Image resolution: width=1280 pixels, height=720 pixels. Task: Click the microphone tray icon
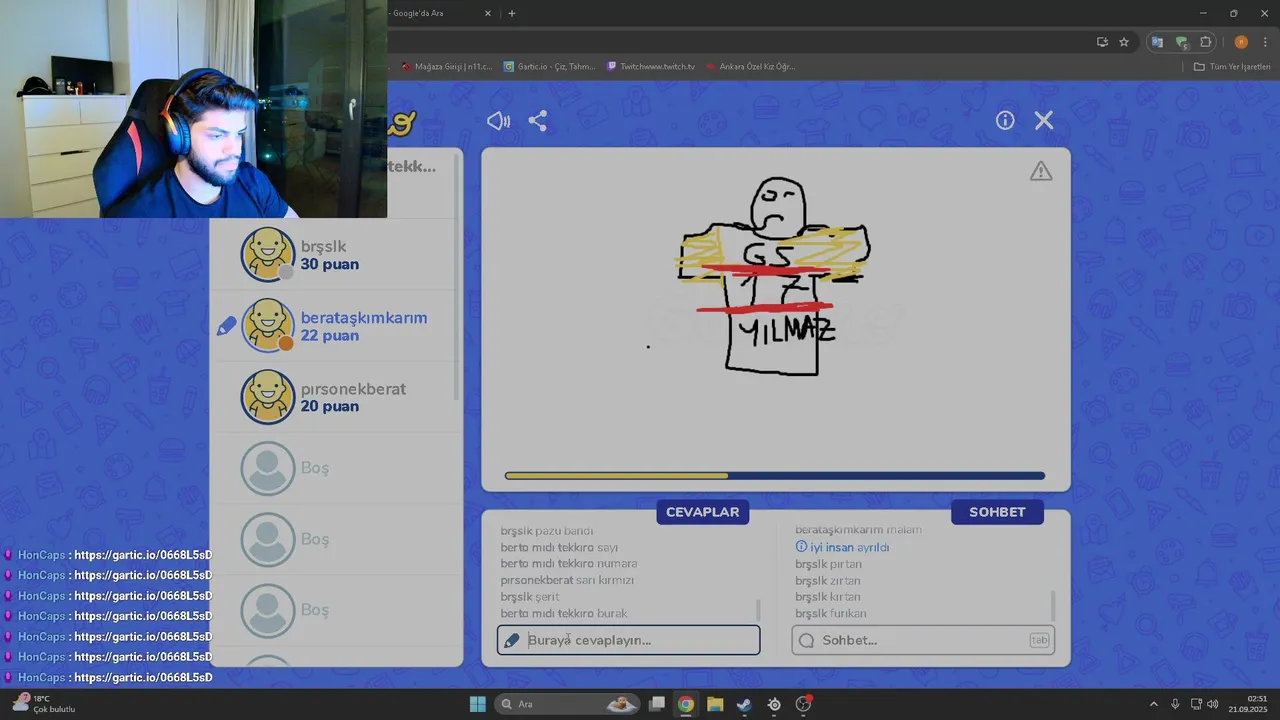pyautogui.click(x=1175, y=704)
